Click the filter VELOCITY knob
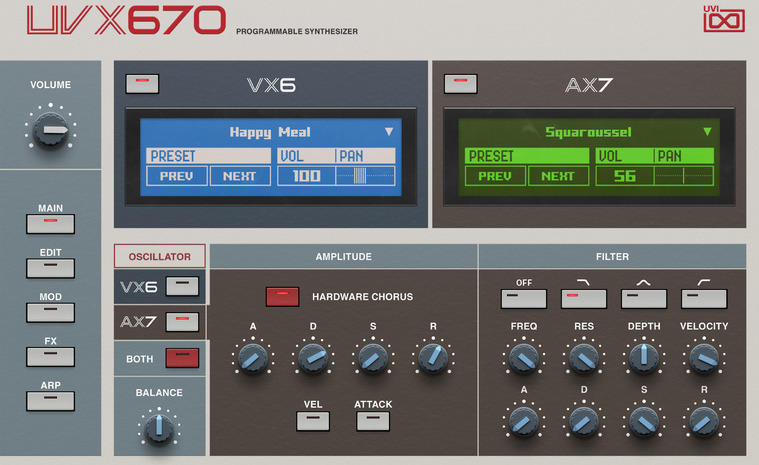The width and height of the screenshot is (759, 465). coord(704,359)
